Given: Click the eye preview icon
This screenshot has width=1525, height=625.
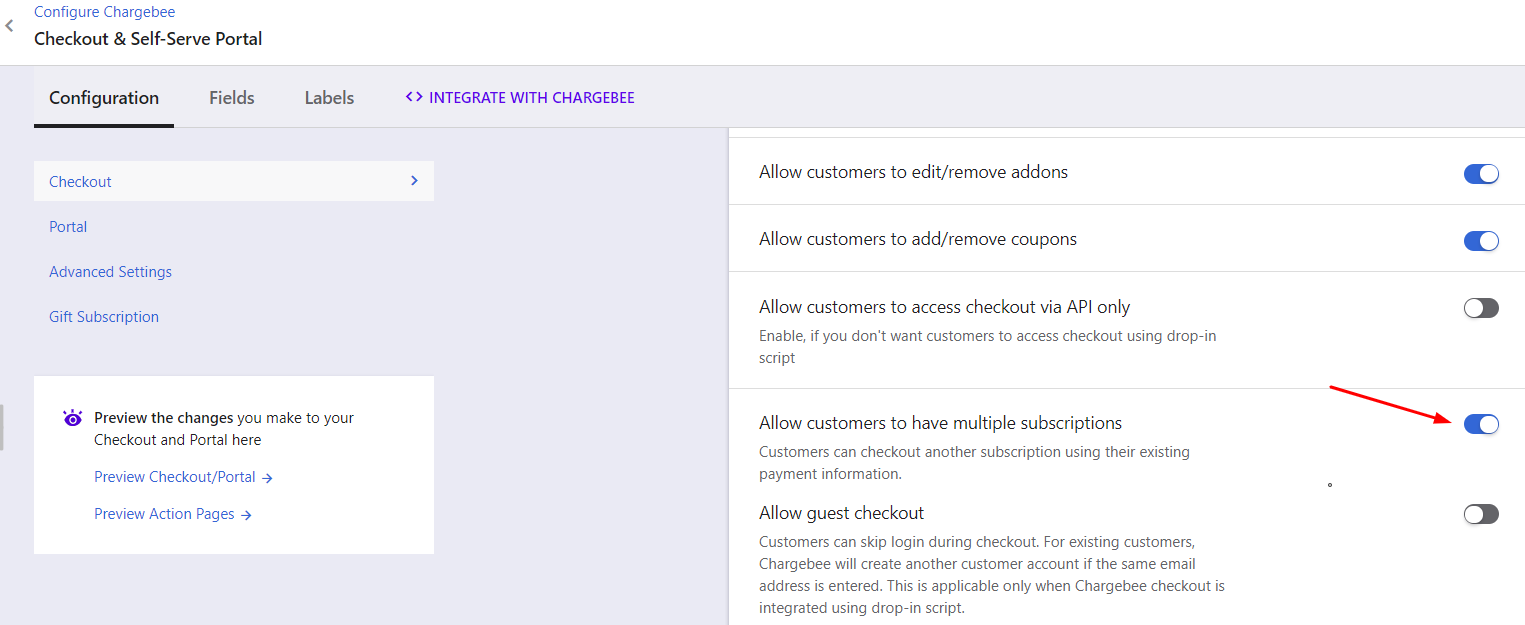Looking at the screenshot, I should 72,418.
